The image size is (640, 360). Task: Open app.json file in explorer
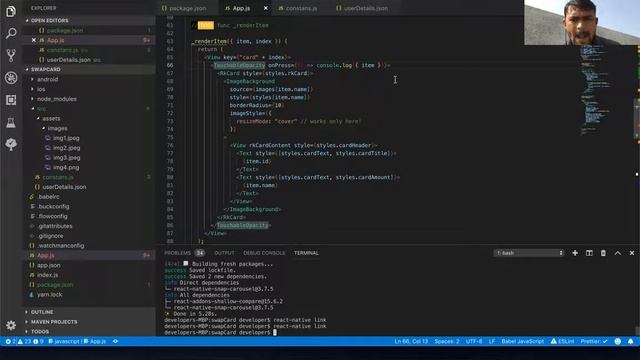[x=49, y=265]
